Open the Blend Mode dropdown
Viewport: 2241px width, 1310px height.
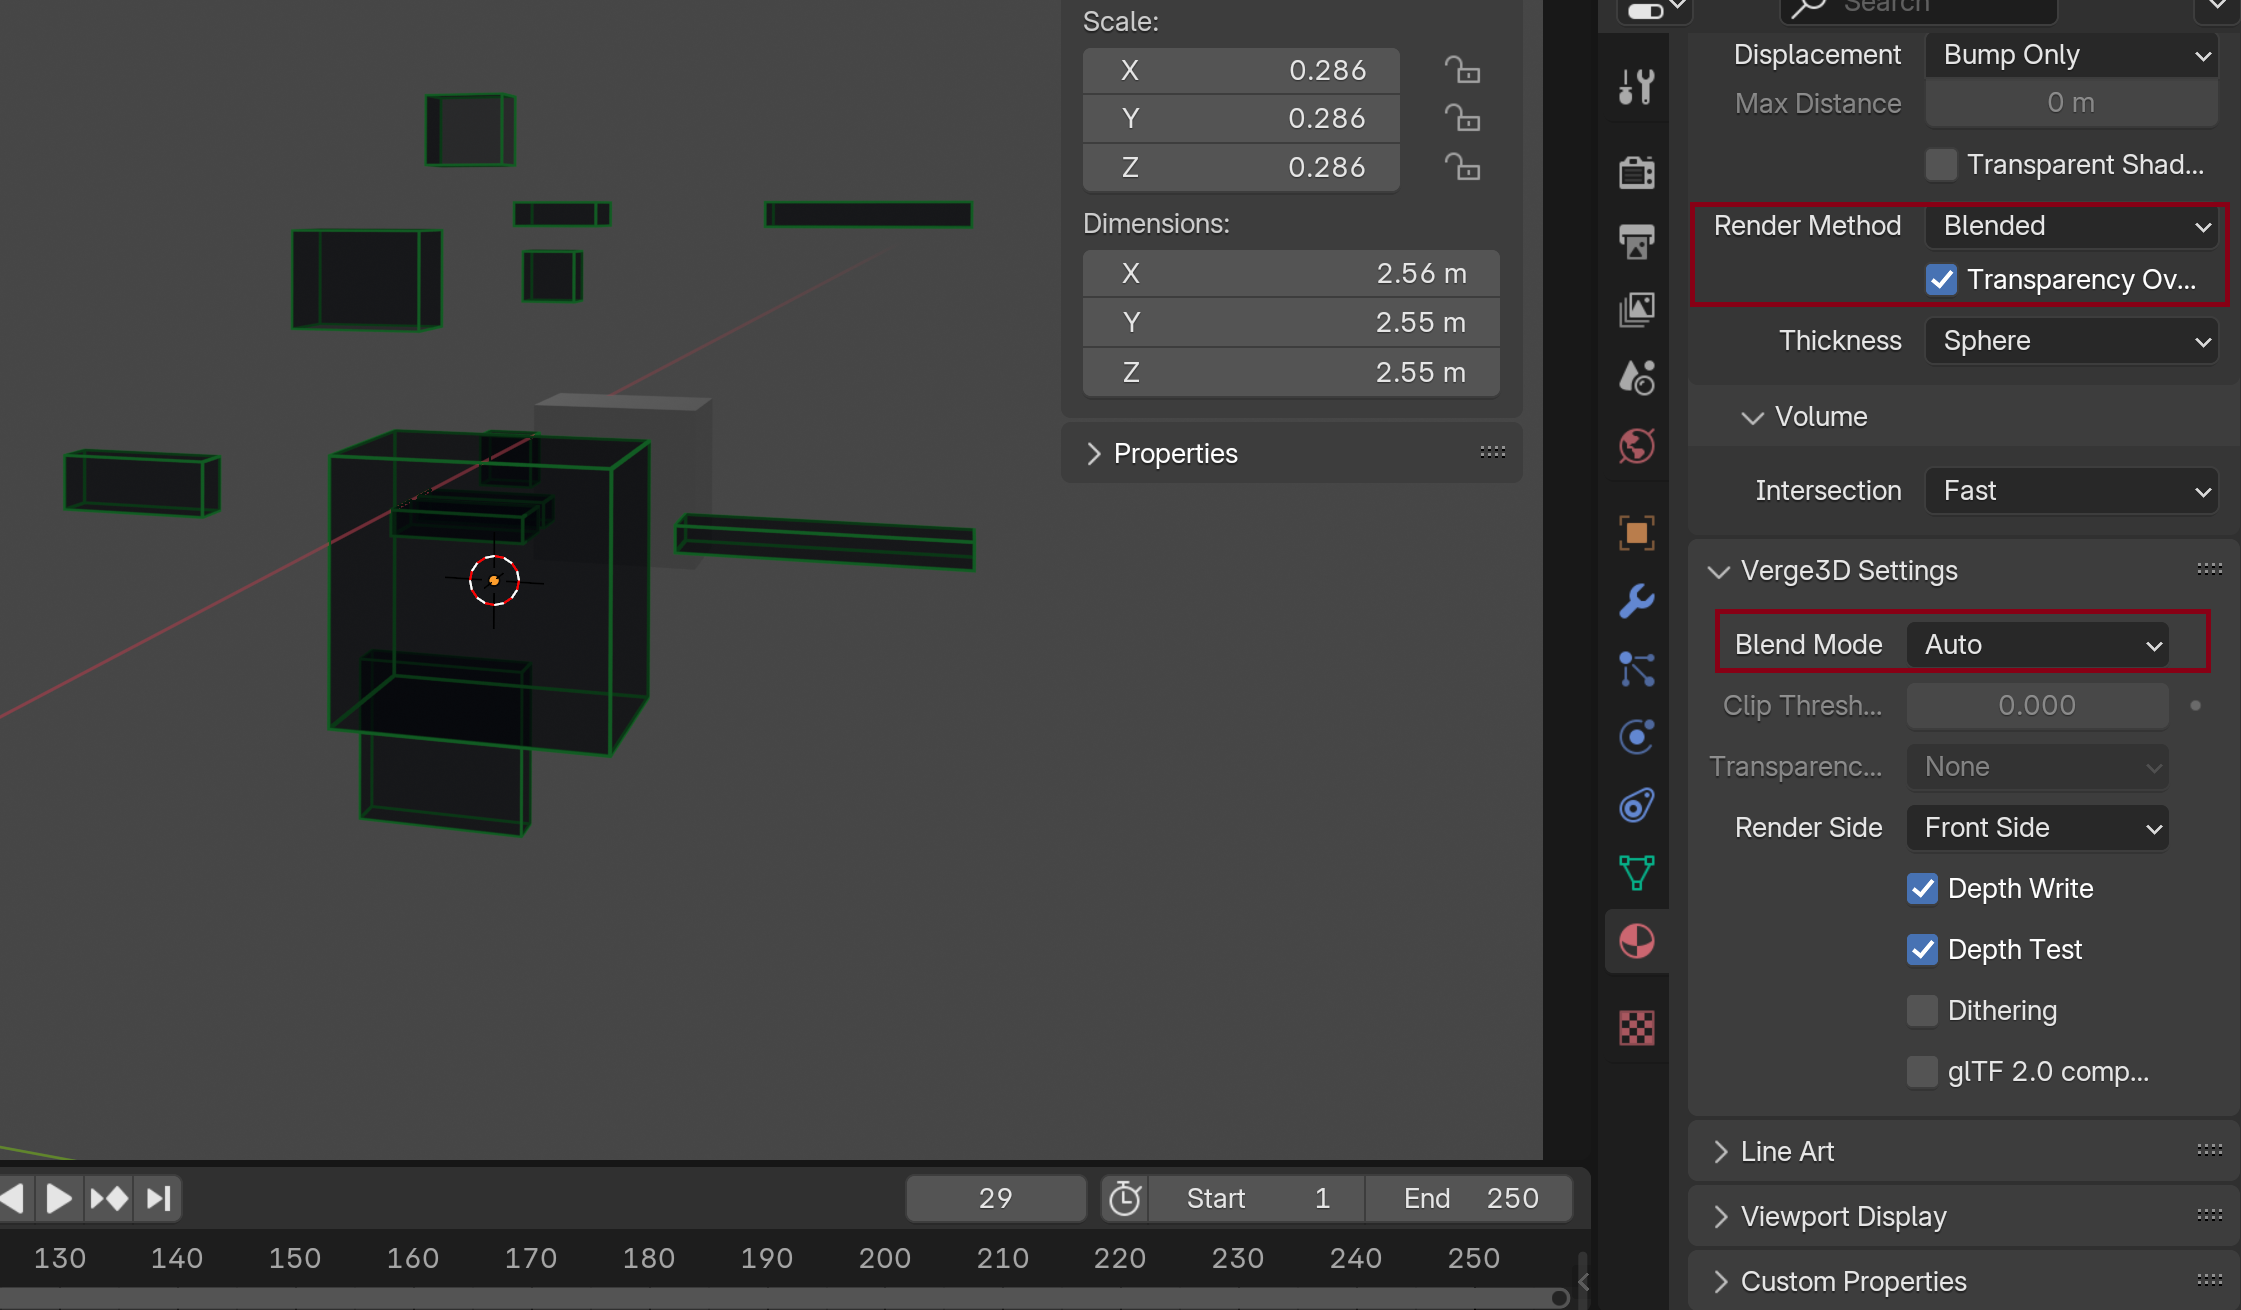coord(2038,645)
